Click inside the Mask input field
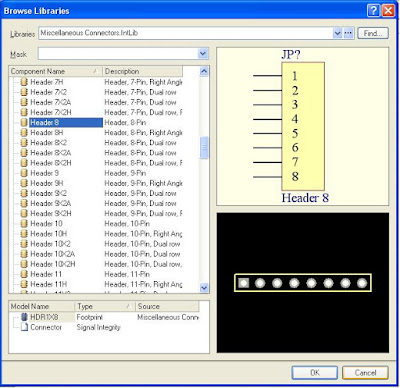 [x=118, y=54]
